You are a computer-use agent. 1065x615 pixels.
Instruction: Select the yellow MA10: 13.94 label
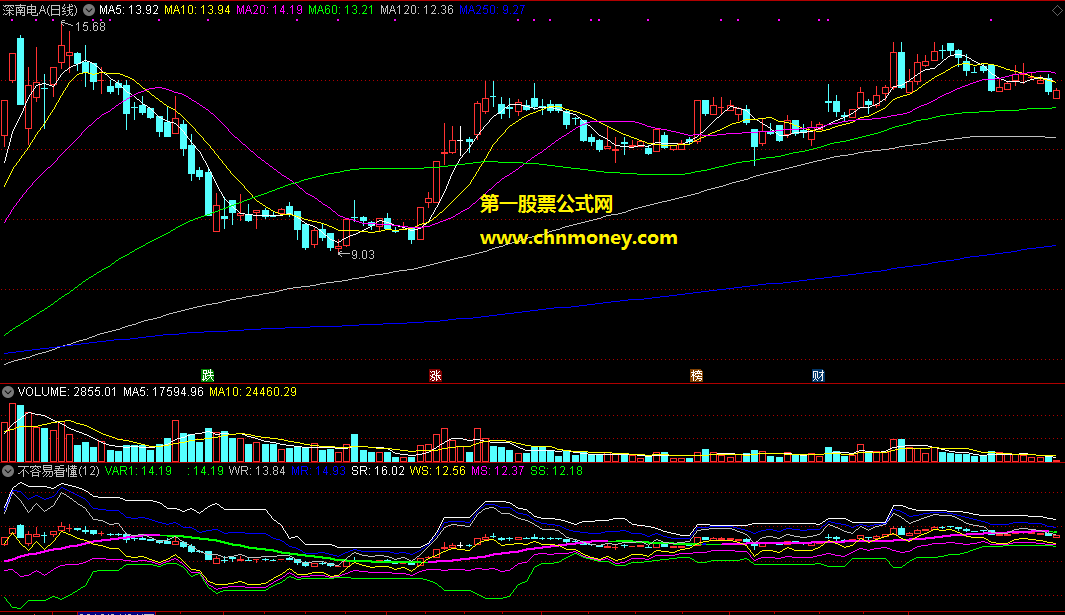[197, 10]
